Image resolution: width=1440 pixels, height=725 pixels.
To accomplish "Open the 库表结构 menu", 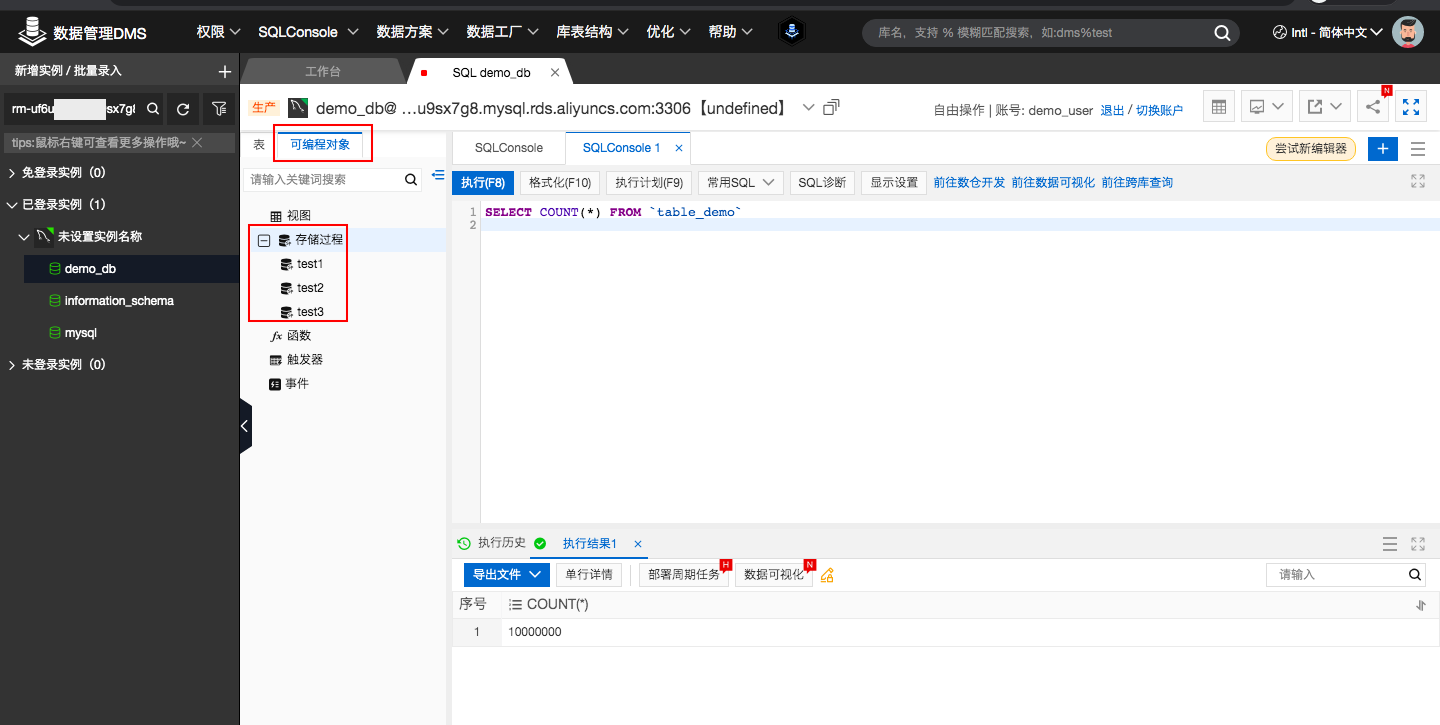I will [585, 31].
